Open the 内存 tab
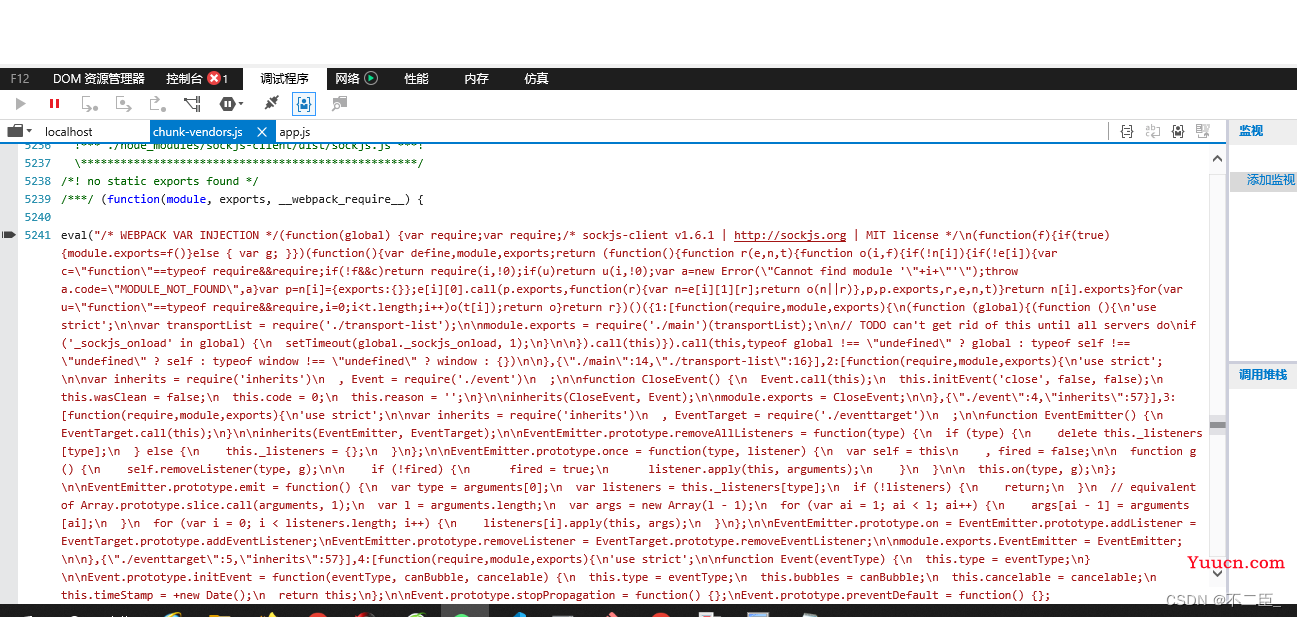This screenshot has width=1297, height=617. click(x=476, y=78)
